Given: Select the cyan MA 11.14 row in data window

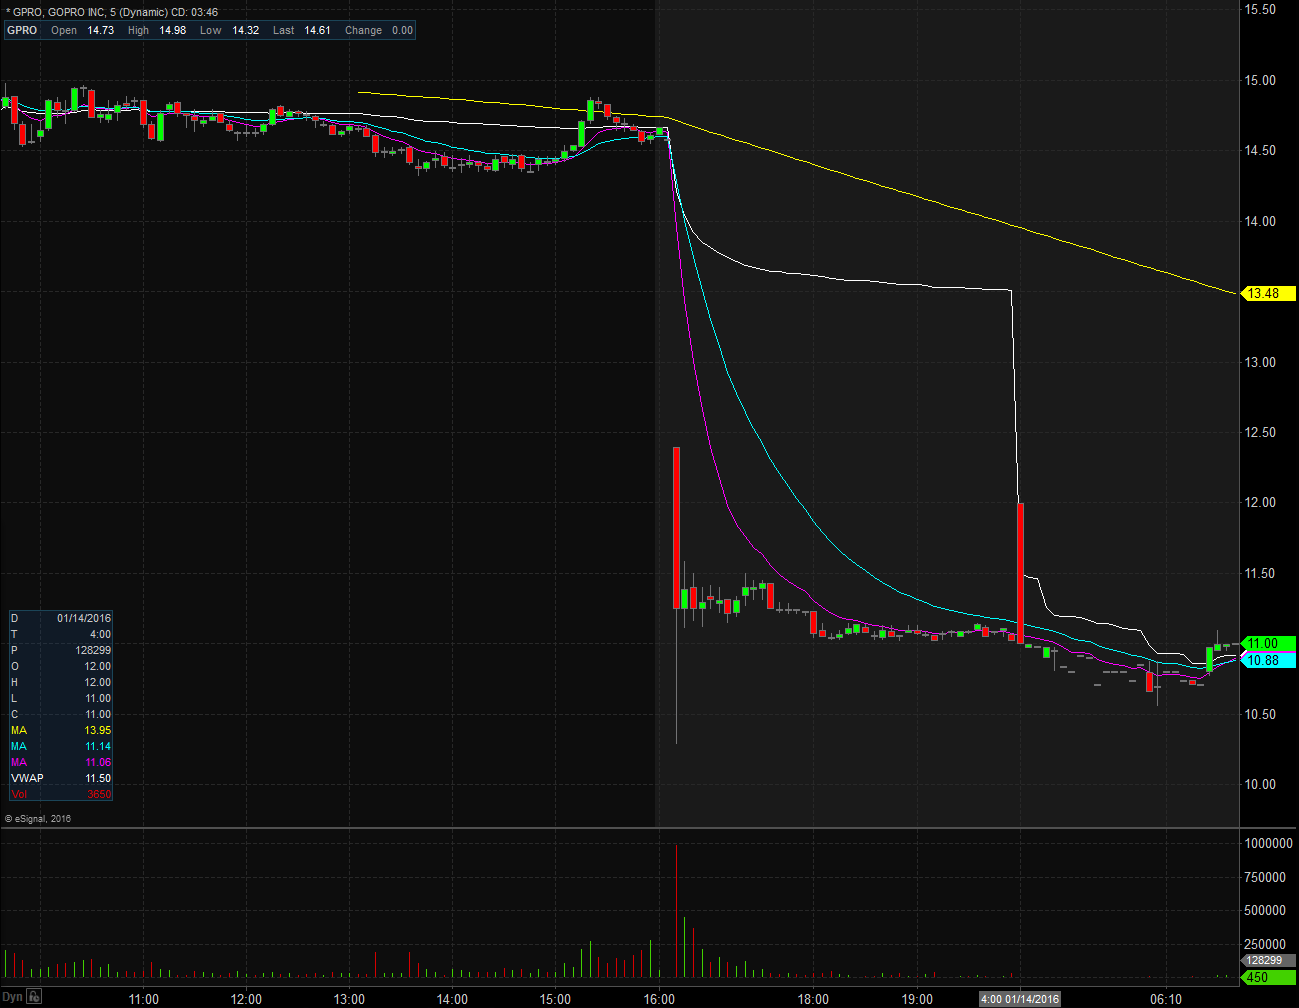Looking at the screenshot, I should (x=60, y=746).
